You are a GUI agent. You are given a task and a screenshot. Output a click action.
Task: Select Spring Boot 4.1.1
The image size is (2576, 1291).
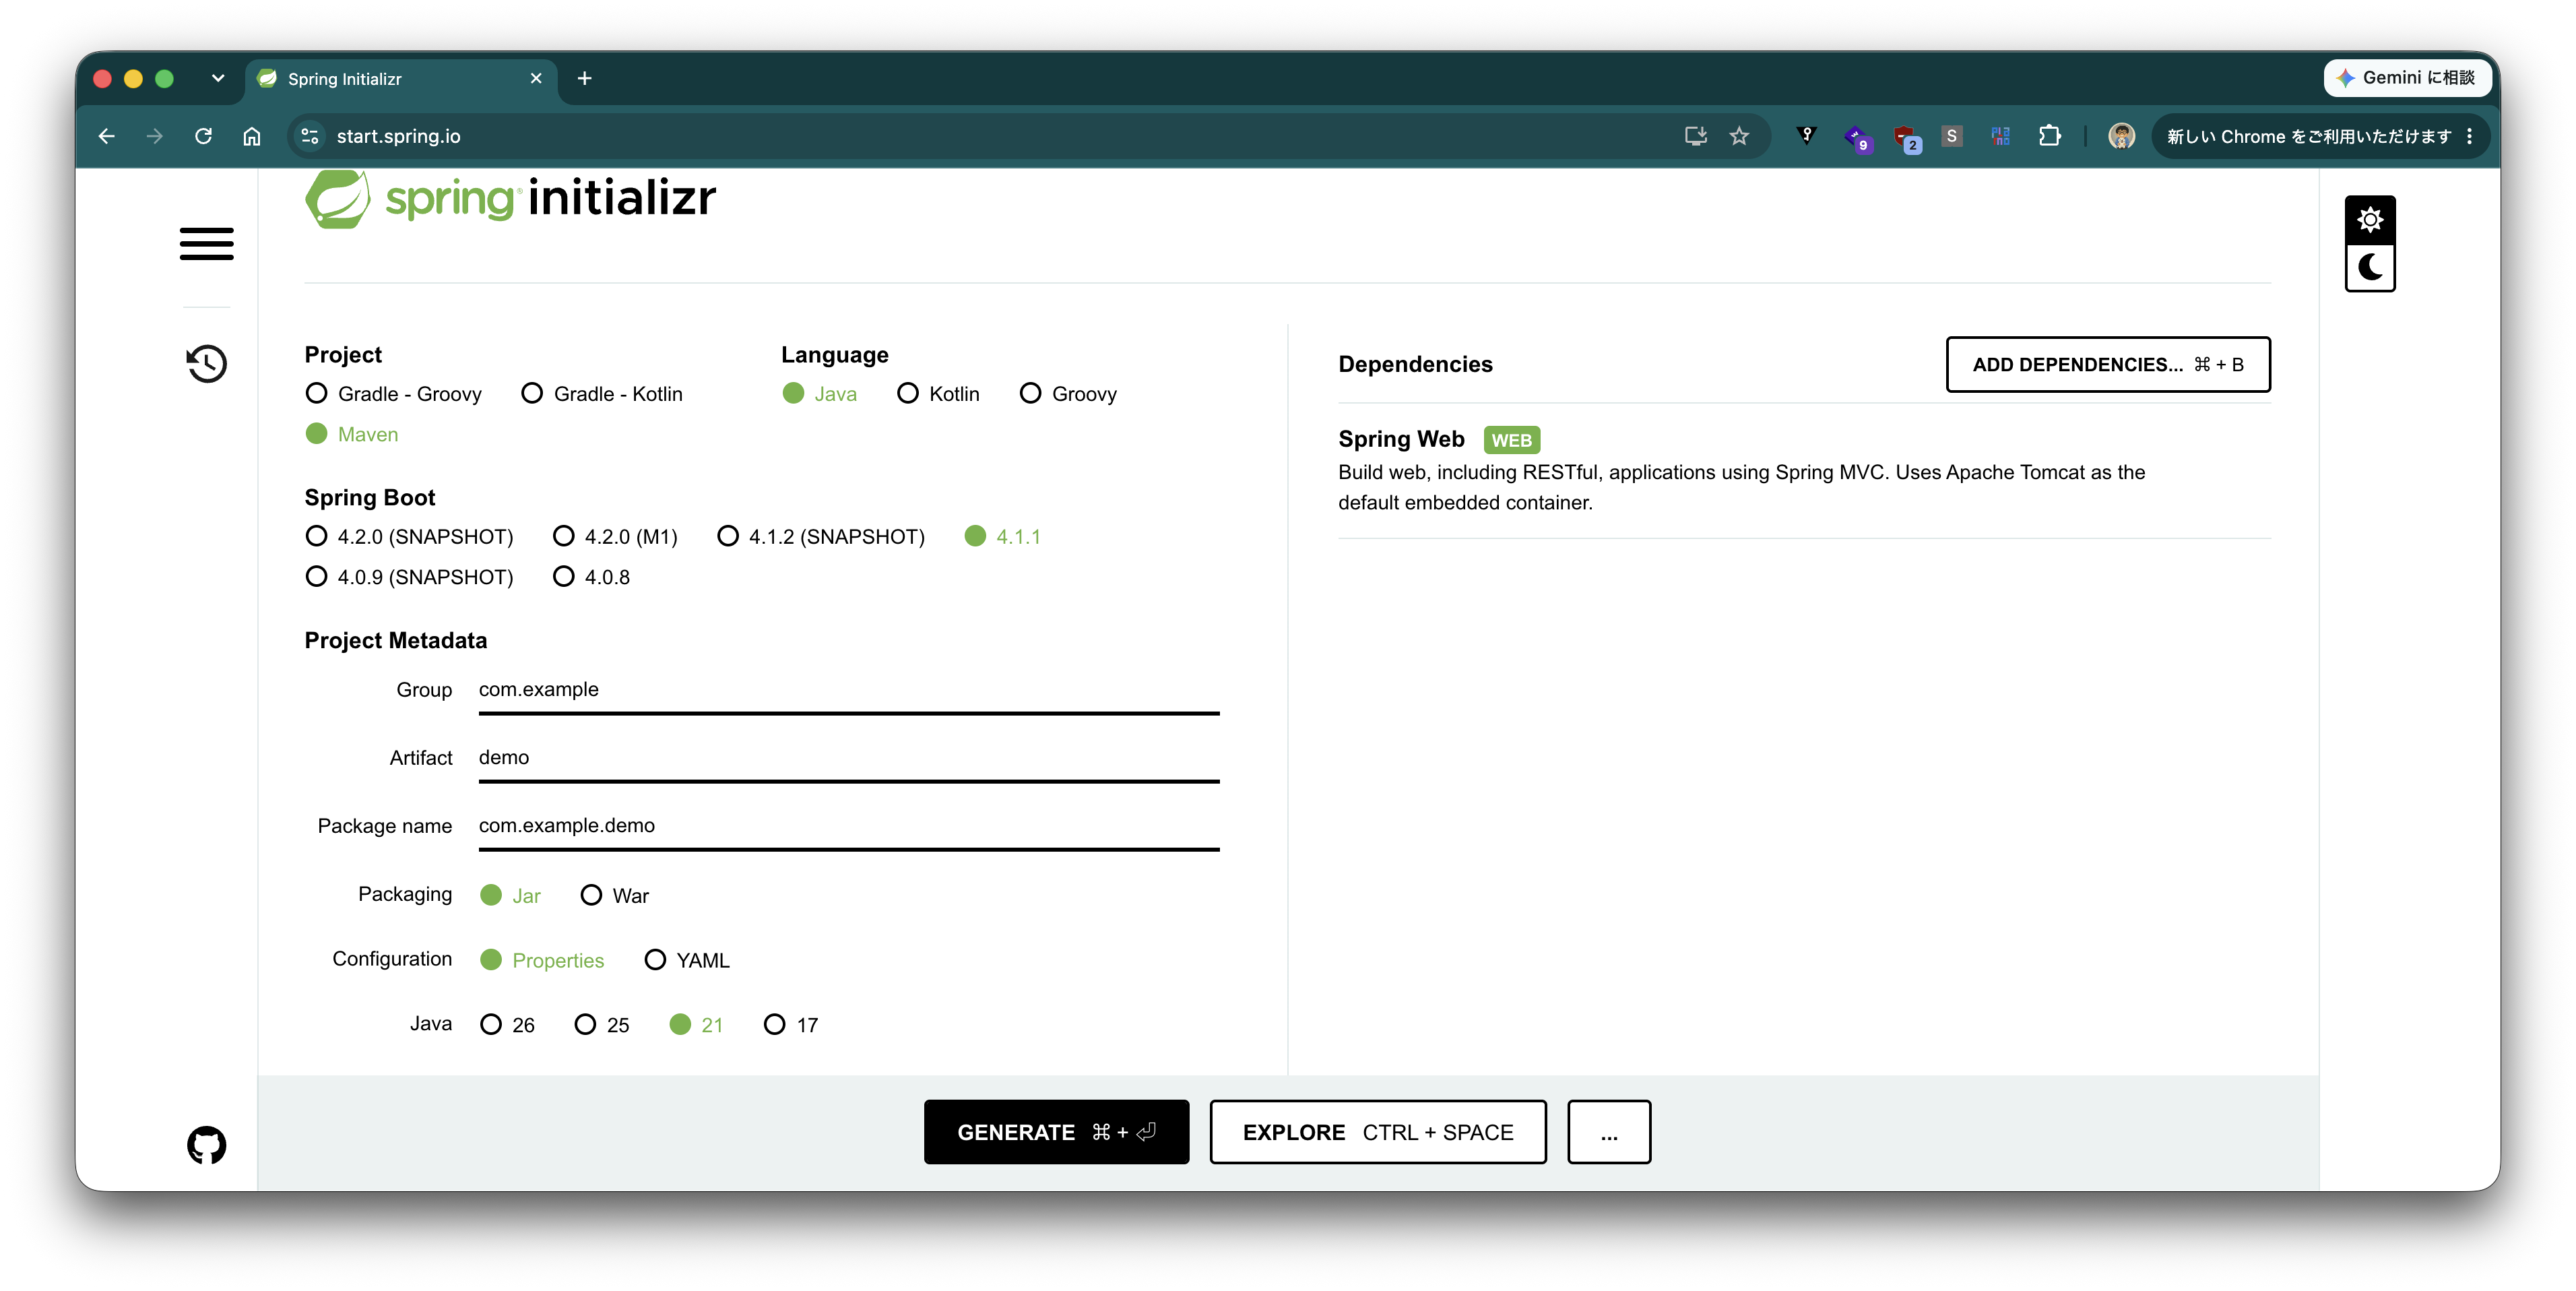(x=1003, y=537)
